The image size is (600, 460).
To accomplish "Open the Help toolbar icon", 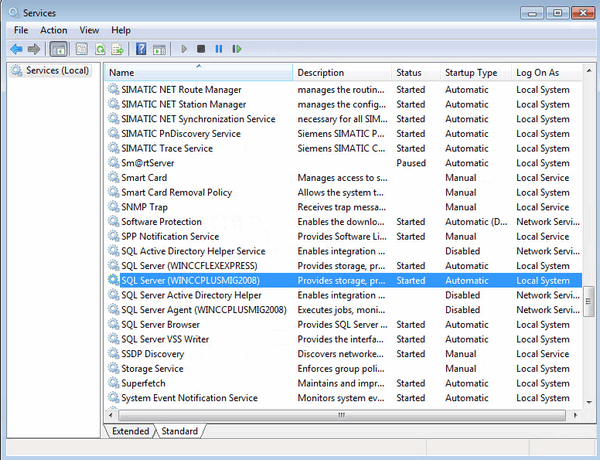I will click(x=141, y=49).
